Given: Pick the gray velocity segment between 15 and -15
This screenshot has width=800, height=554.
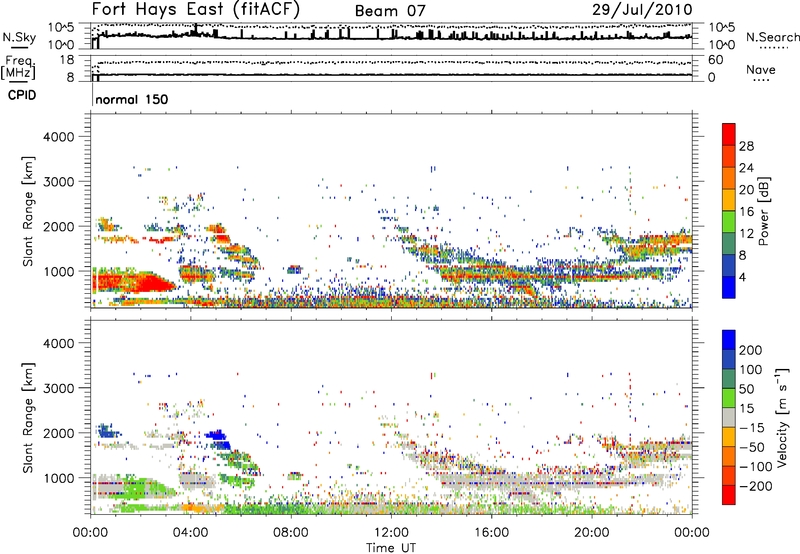Looking at the screenshot, I should 729,418.
